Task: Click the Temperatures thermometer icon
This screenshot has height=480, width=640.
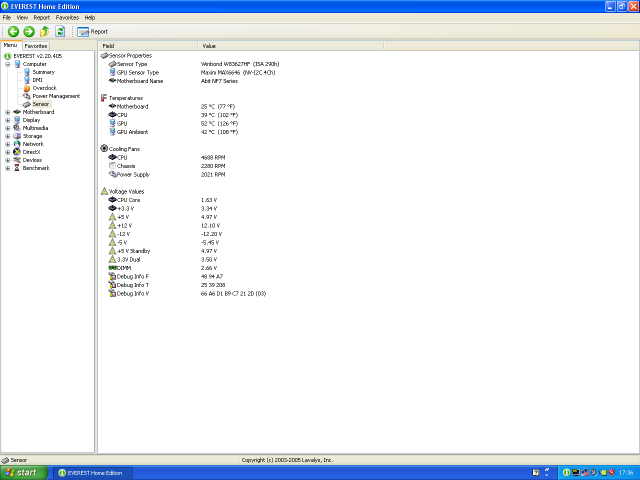Action: click(x=104, y=98)
